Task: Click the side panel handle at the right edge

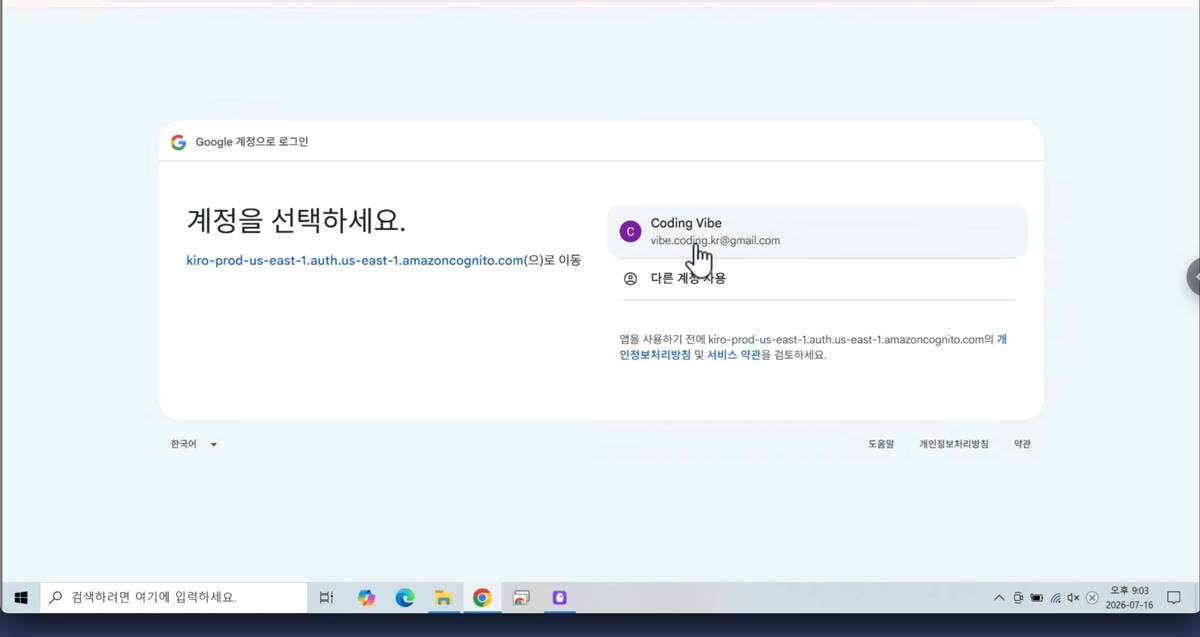Action: (x=1193, y=277)
